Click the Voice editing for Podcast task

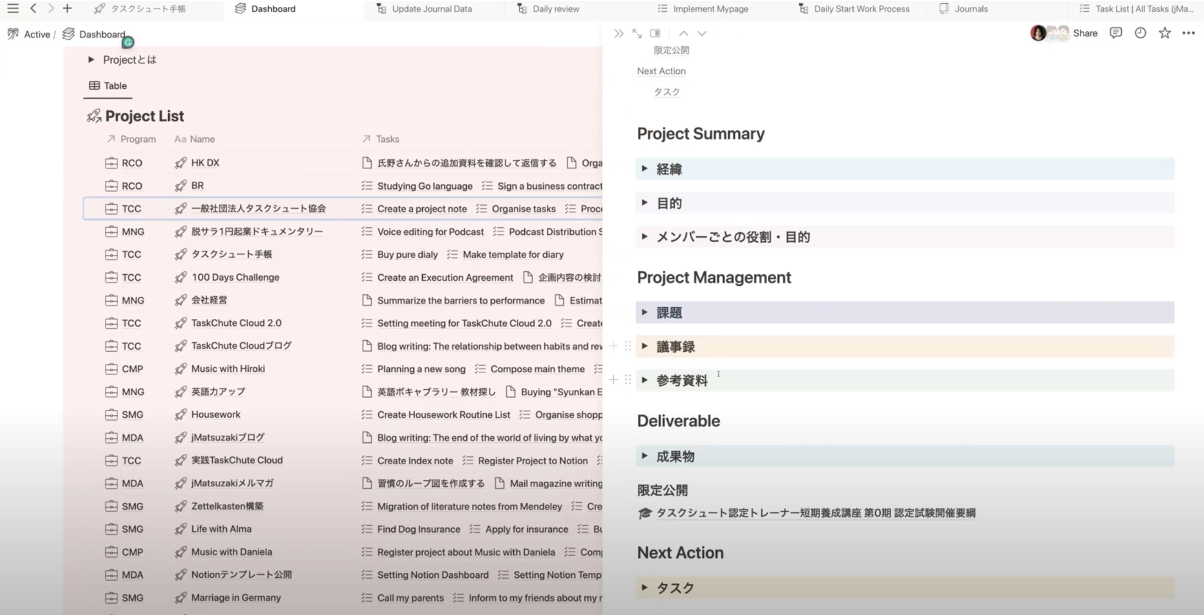430,232
